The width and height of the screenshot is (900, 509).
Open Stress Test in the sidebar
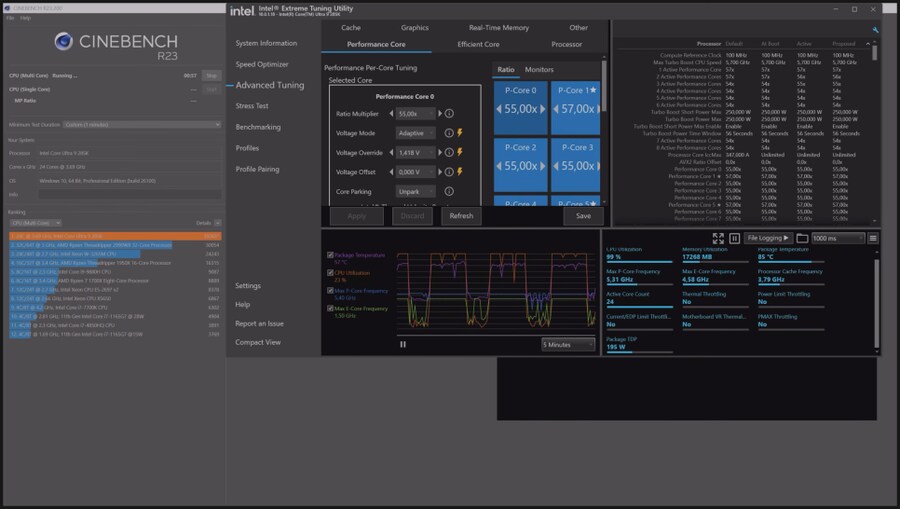[251, 105]
